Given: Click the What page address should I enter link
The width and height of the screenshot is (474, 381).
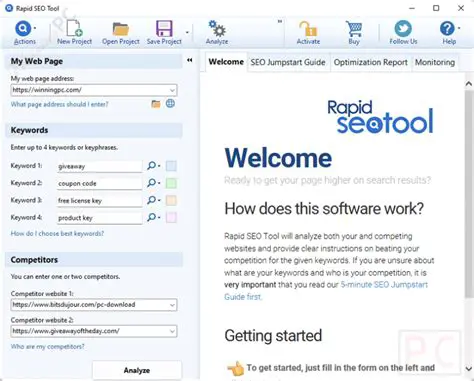Looking at the screenshot, I should 60,104.
